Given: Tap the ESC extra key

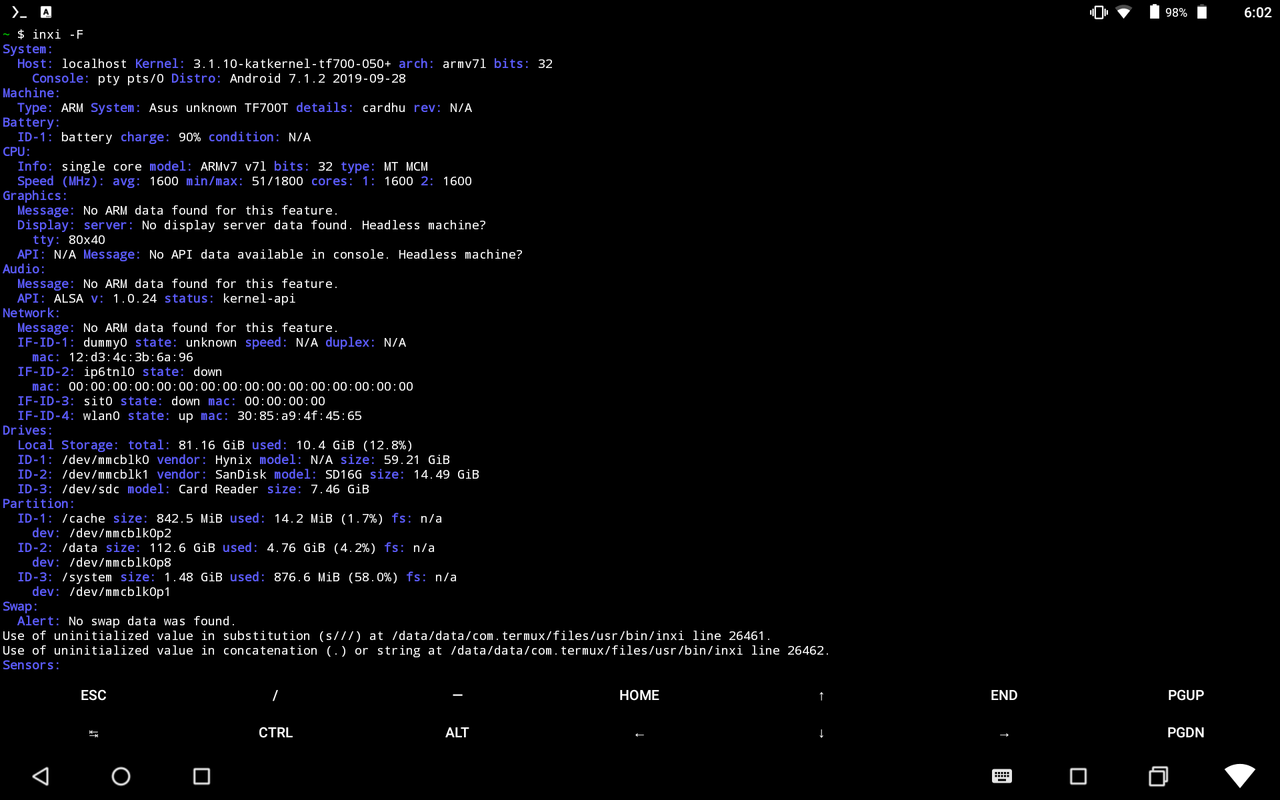Looking at the screenshot, I should coord(93,695).
